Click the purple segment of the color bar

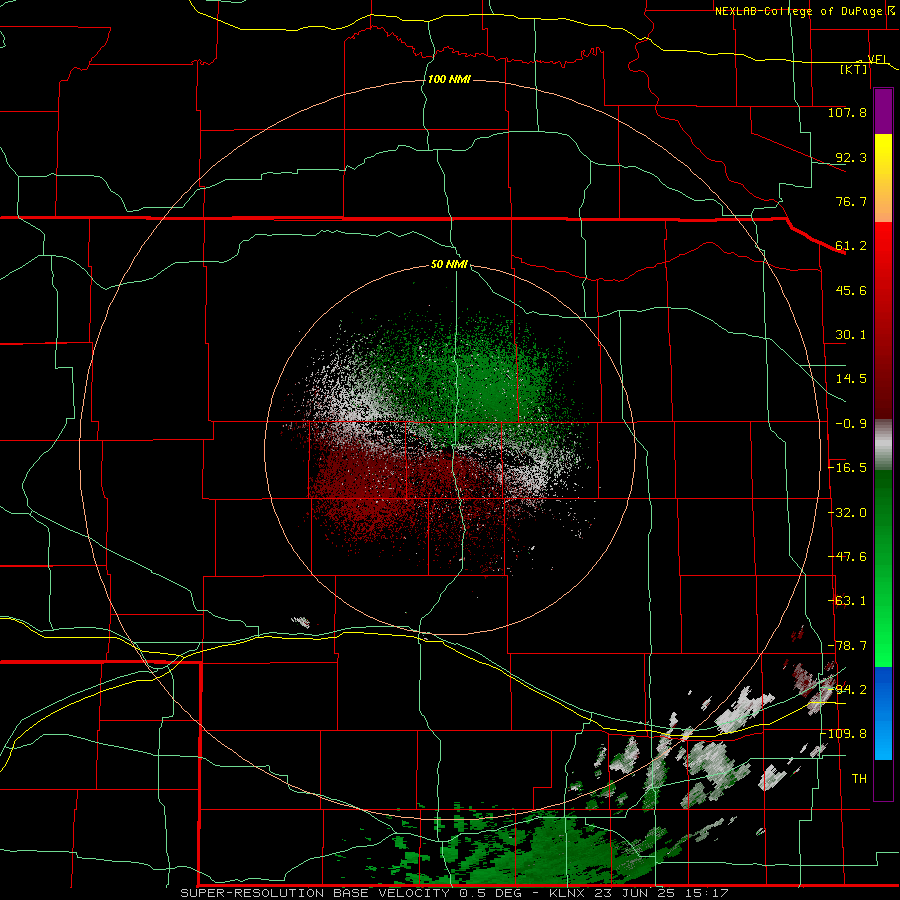click(883, 111)
